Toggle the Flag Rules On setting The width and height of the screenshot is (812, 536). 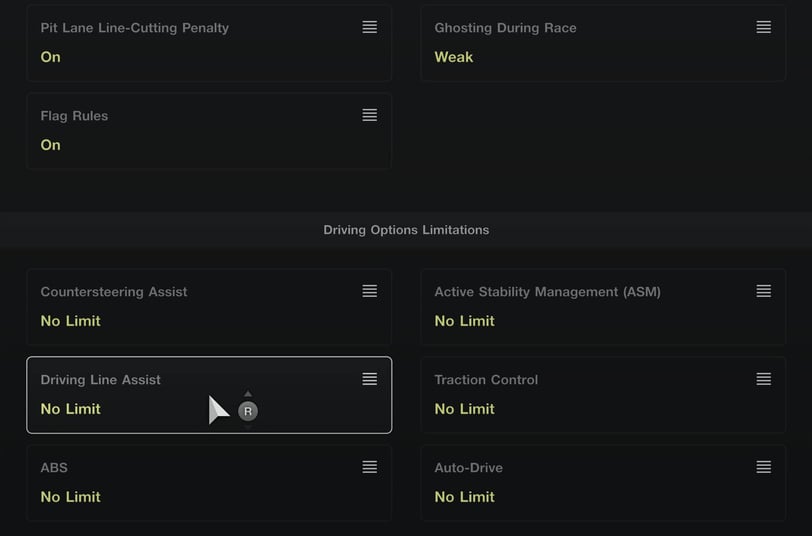50,145
